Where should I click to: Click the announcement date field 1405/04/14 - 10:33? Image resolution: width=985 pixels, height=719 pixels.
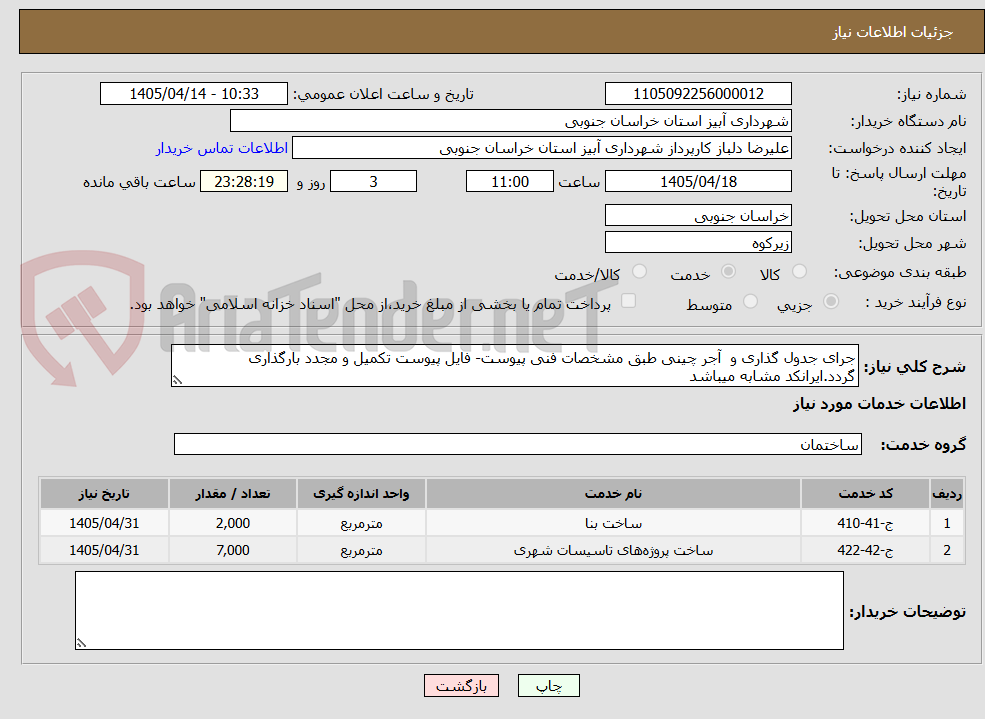point(193,94)
